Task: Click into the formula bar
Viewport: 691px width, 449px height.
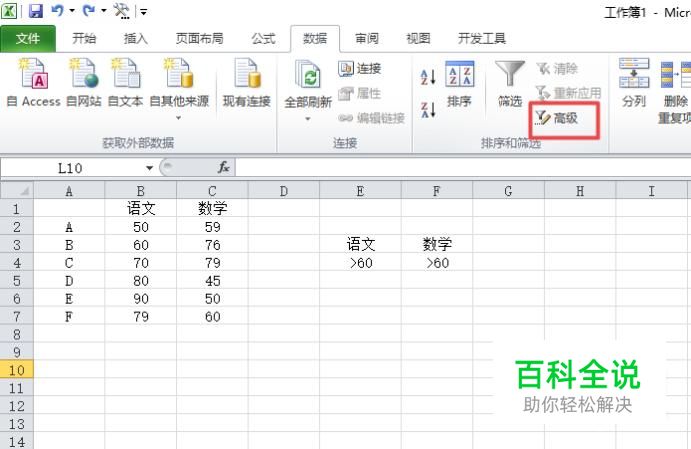Action: click(x=463, y=168)
